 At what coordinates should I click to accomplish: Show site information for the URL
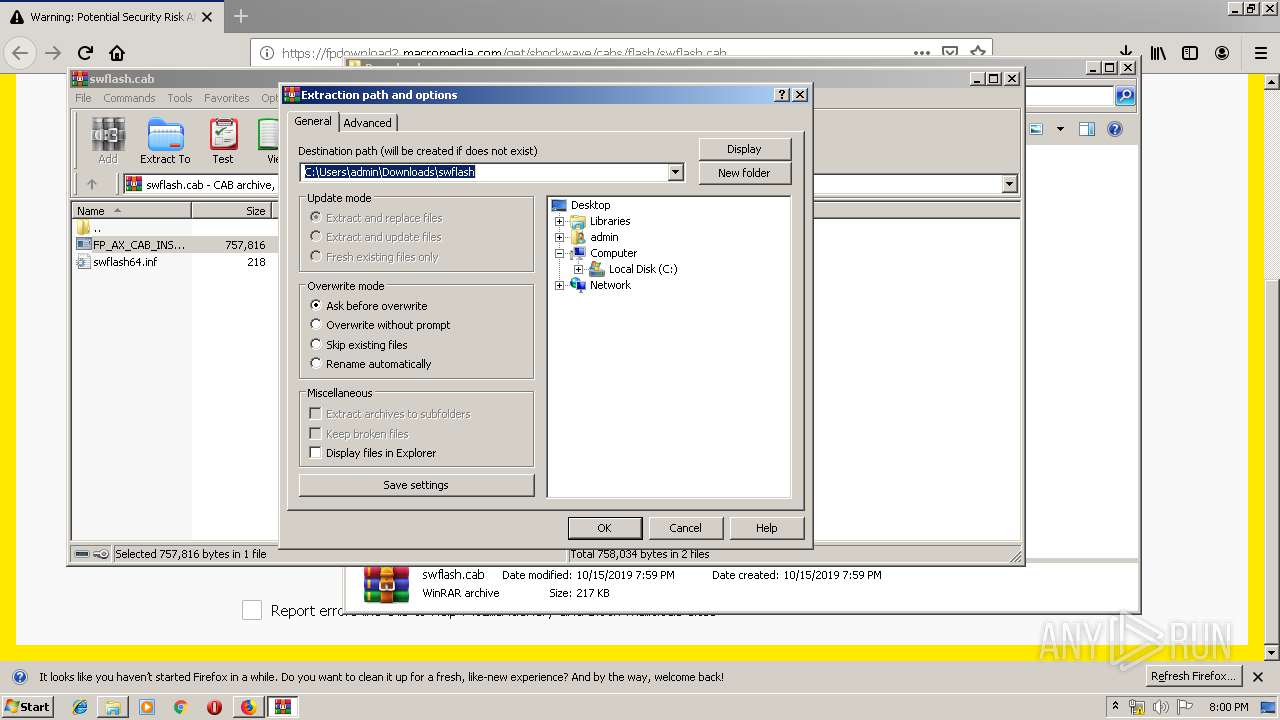pyautogui.click(x=267, y=53)
